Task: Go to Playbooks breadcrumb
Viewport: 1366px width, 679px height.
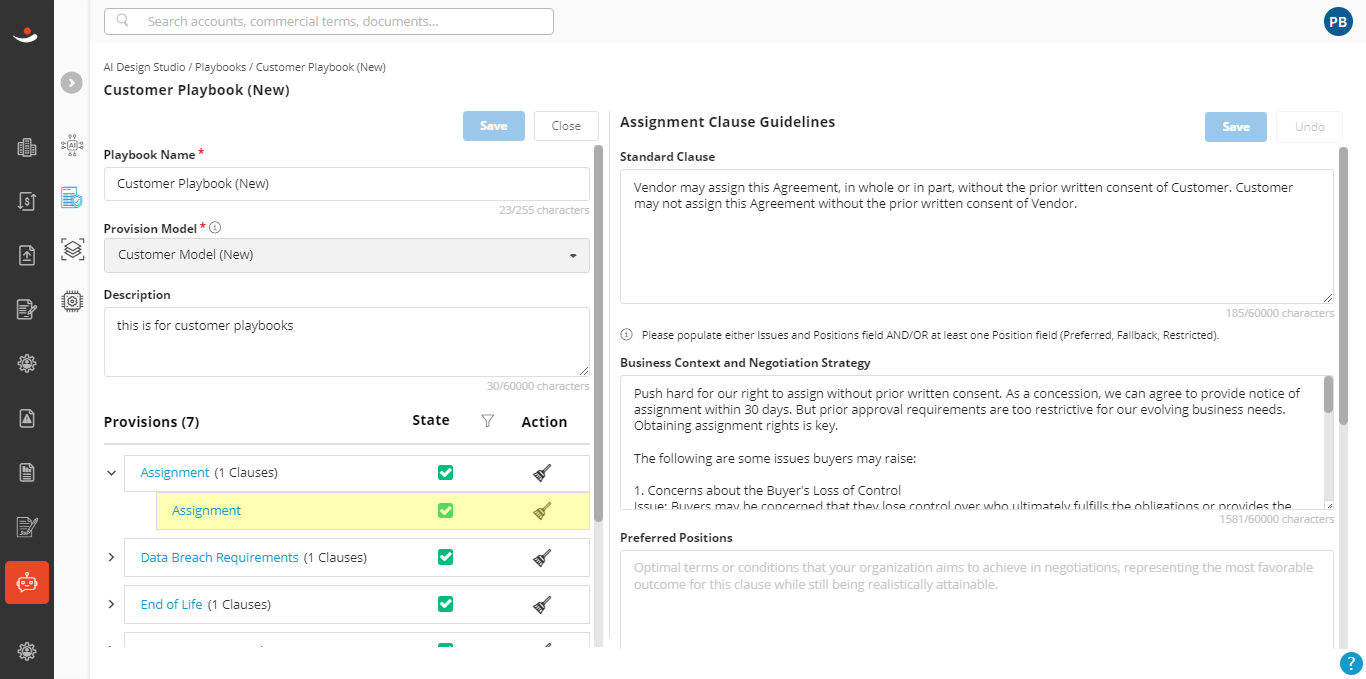Action: coord(220,67)
